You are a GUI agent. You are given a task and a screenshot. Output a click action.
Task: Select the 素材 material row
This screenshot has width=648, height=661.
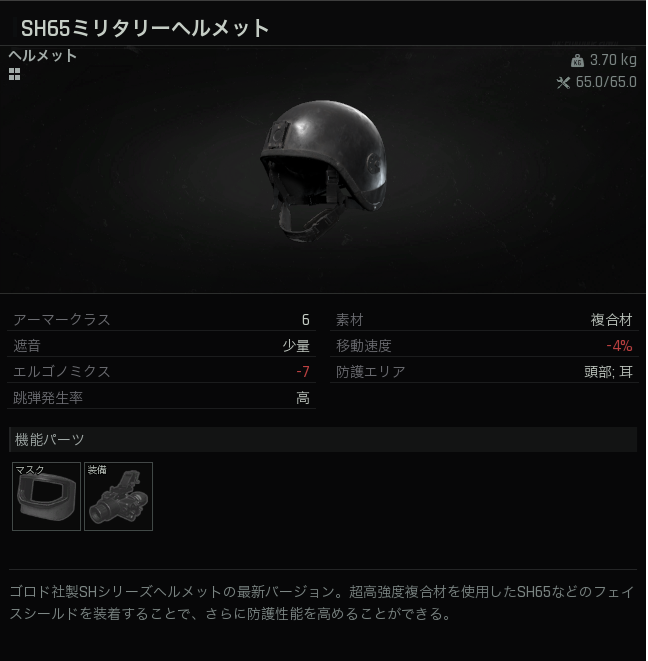click(x=484, y=320)
